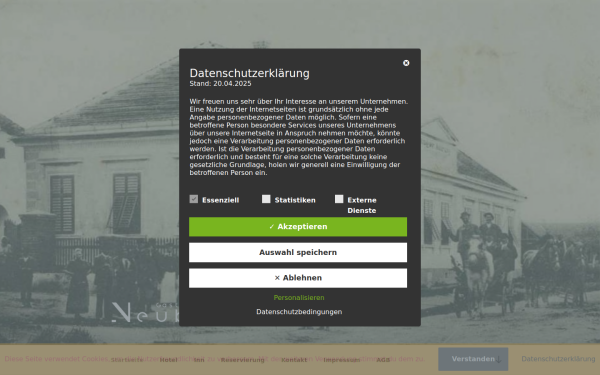Click the Datenschutzerklärung dialog heading
600x375 pixels.
point(249,73)
